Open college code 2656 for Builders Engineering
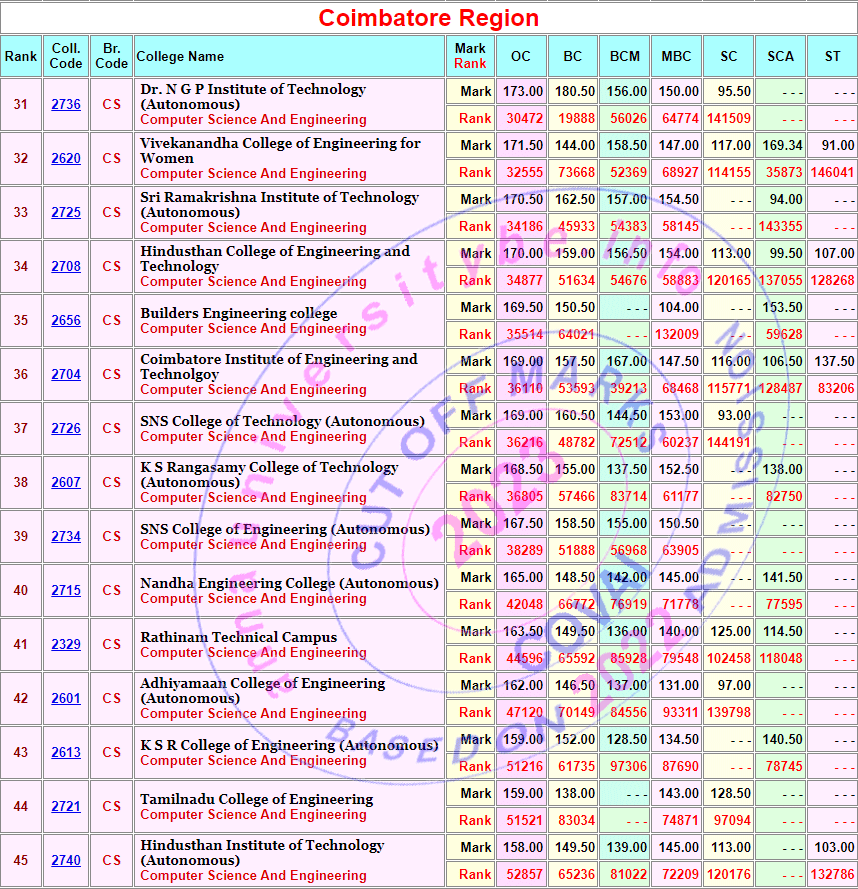This screenshot has width=858, height=889. [x=66, y=321]
